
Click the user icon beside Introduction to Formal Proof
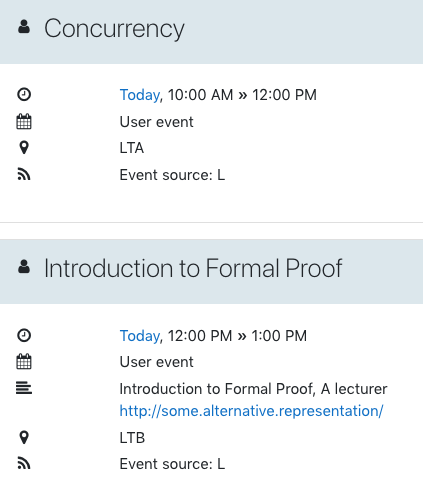coord(24,267)
